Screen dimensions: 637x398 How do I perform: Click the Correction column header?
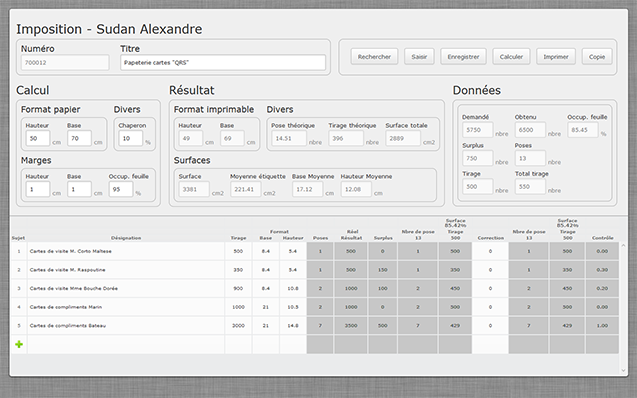[491, 238]
